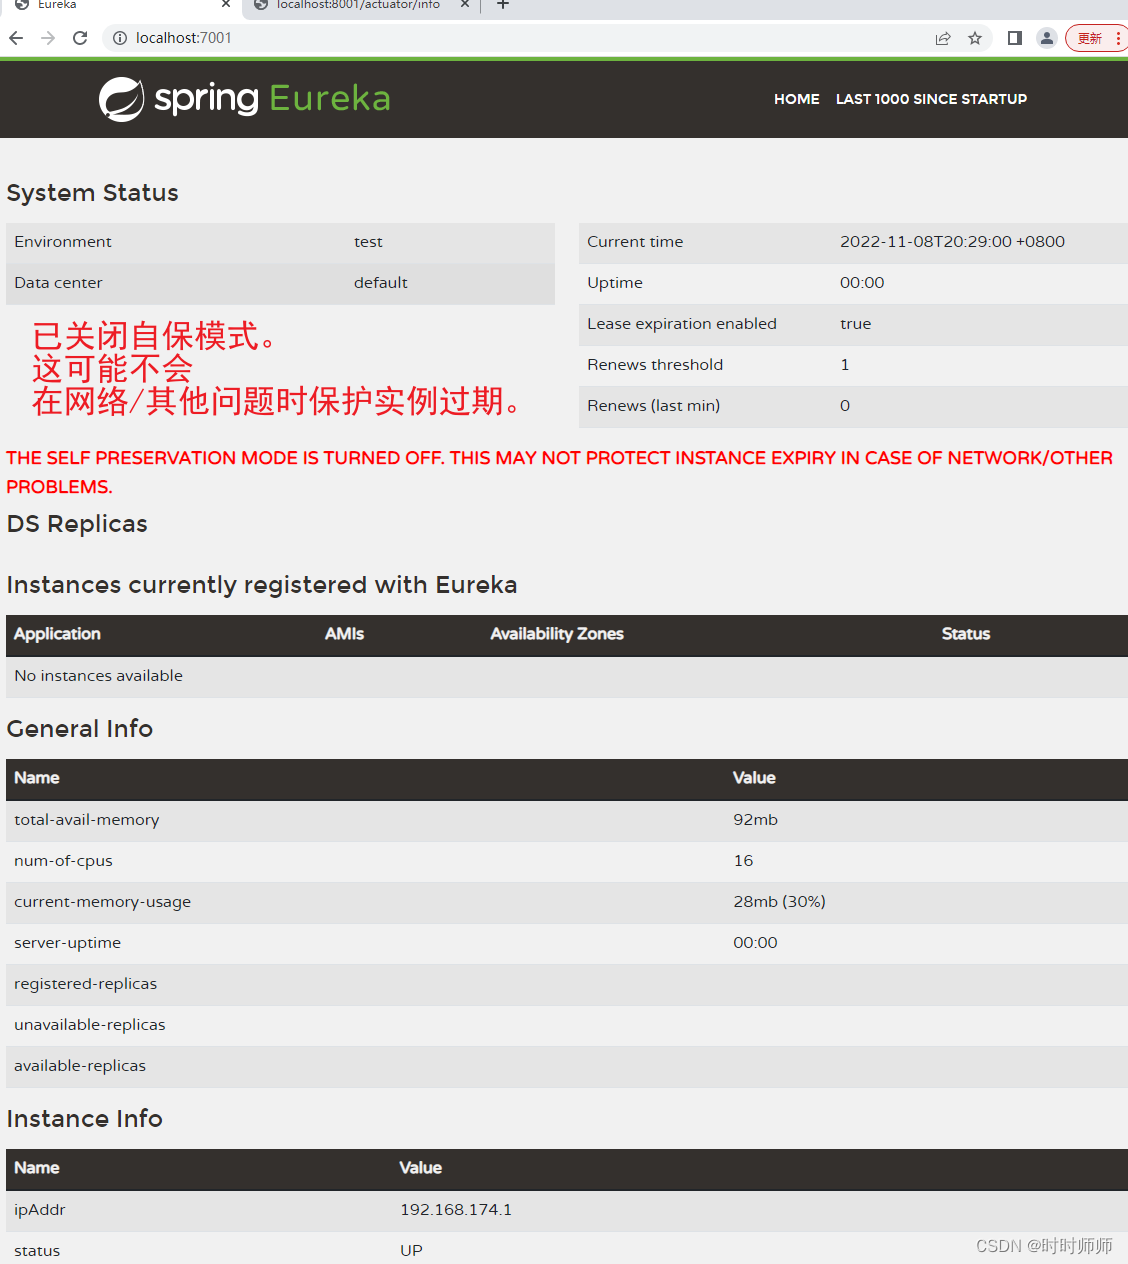The height and width of the screenshot is (1264, 1128).
Task: Open the HOME nav link
Action: click(x=797, y=99)
